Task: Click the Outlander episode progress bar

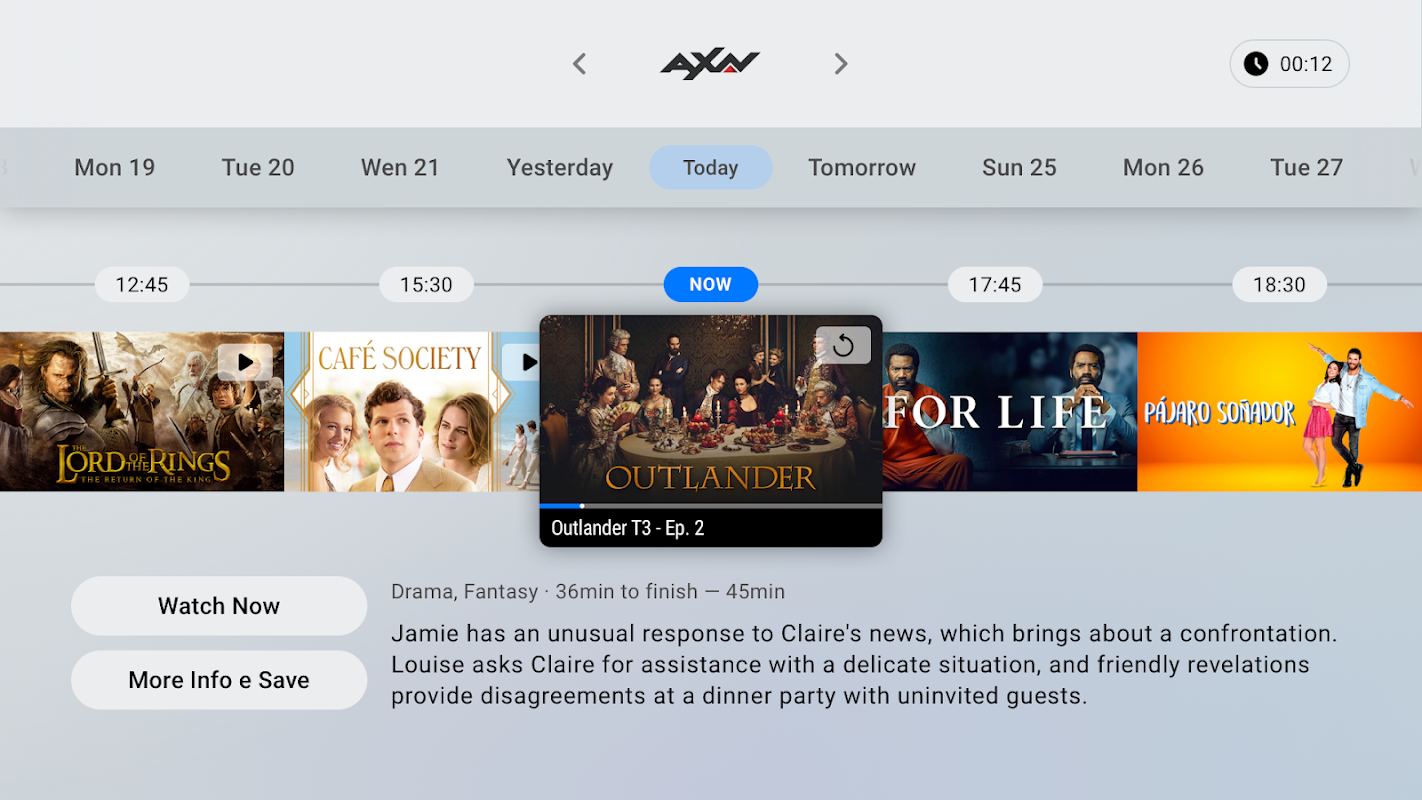Action: tap(711, 506)
